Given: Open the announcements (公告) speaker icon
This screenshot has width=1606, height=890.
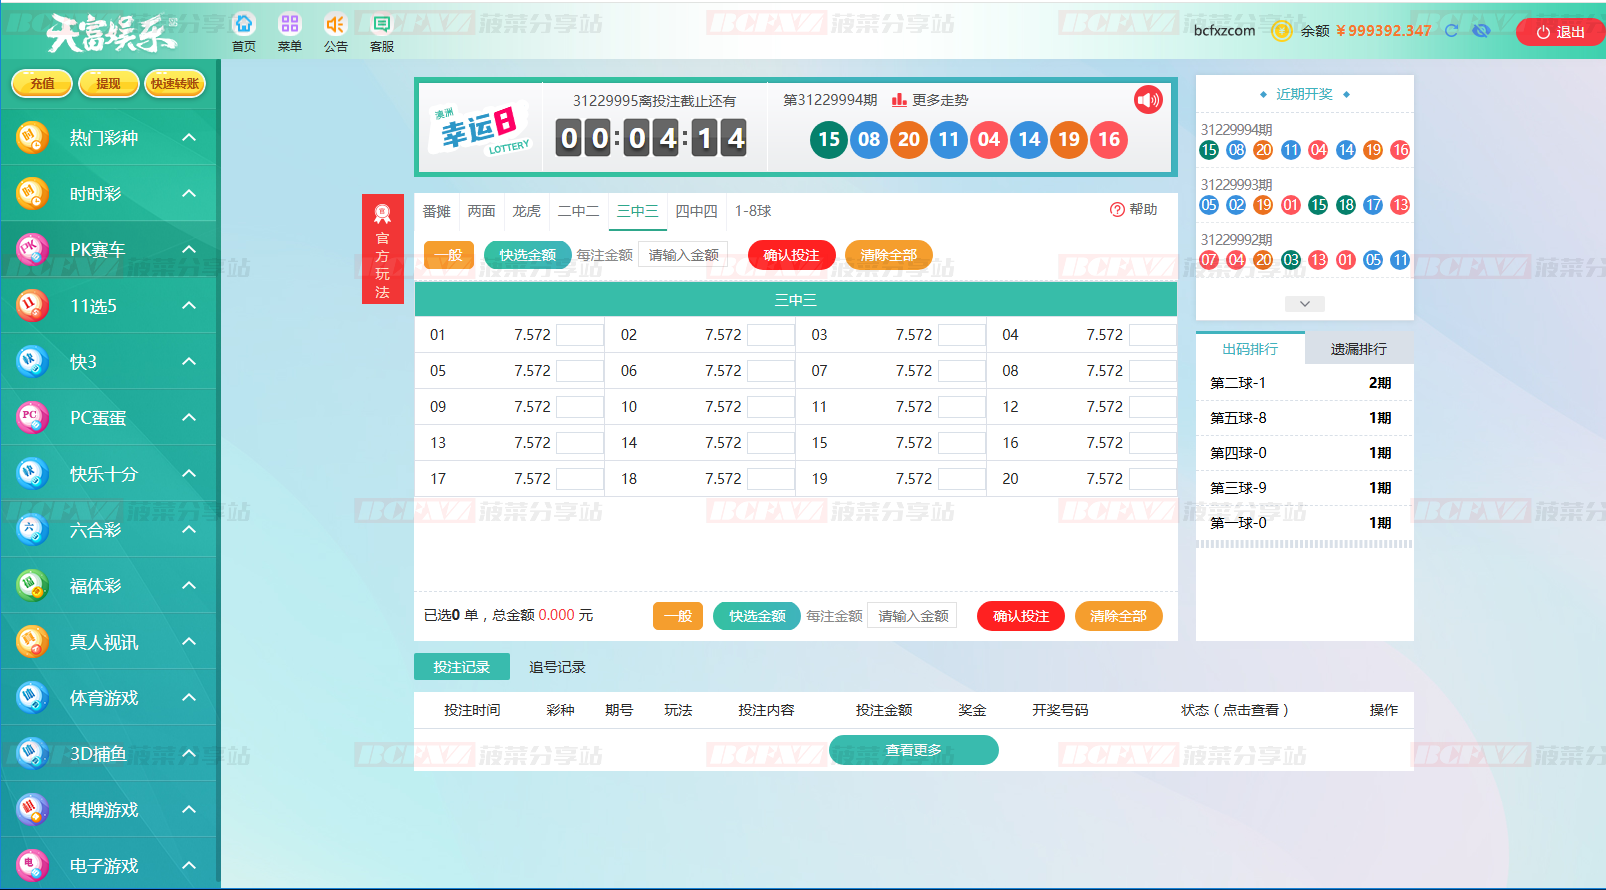Looking at the screenshot, I should pyautogui.click(x=335, y=24).
